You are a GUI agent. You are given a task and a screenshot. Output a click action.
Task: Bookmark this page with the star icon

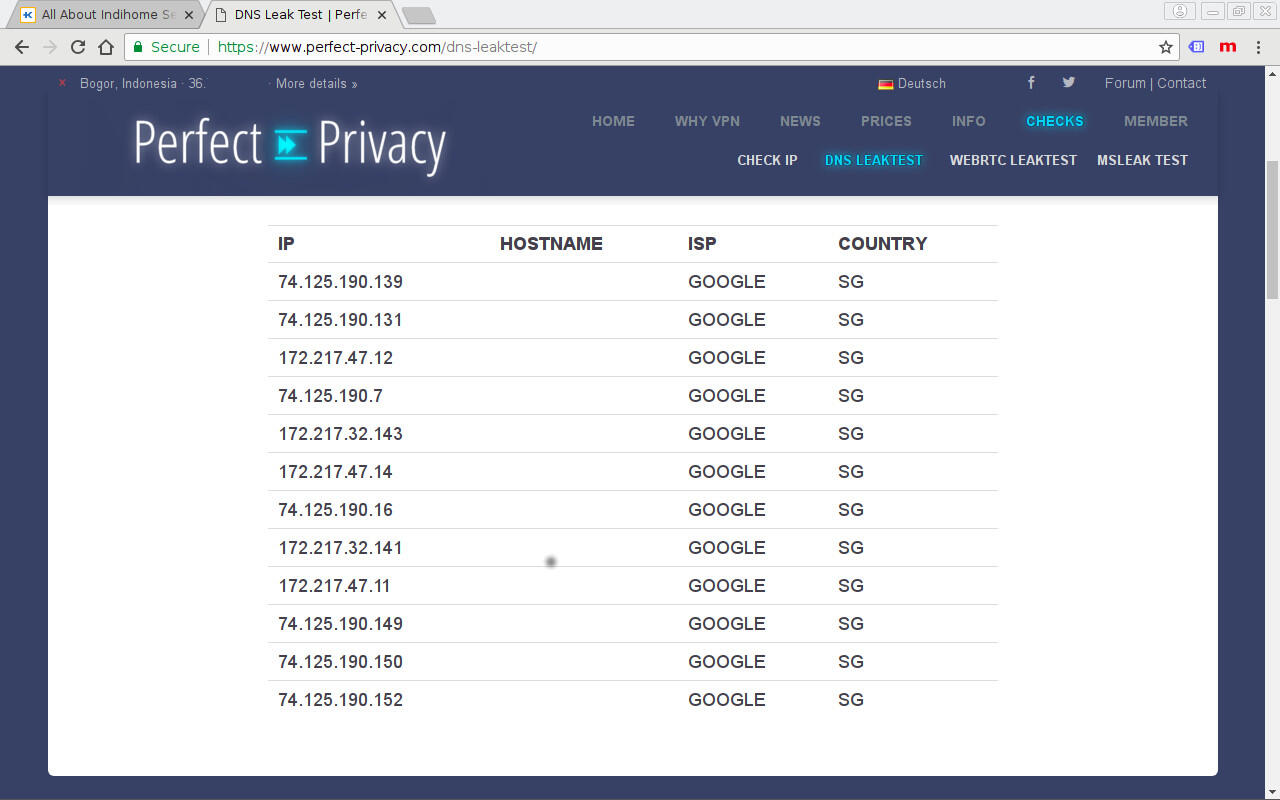1165,47
